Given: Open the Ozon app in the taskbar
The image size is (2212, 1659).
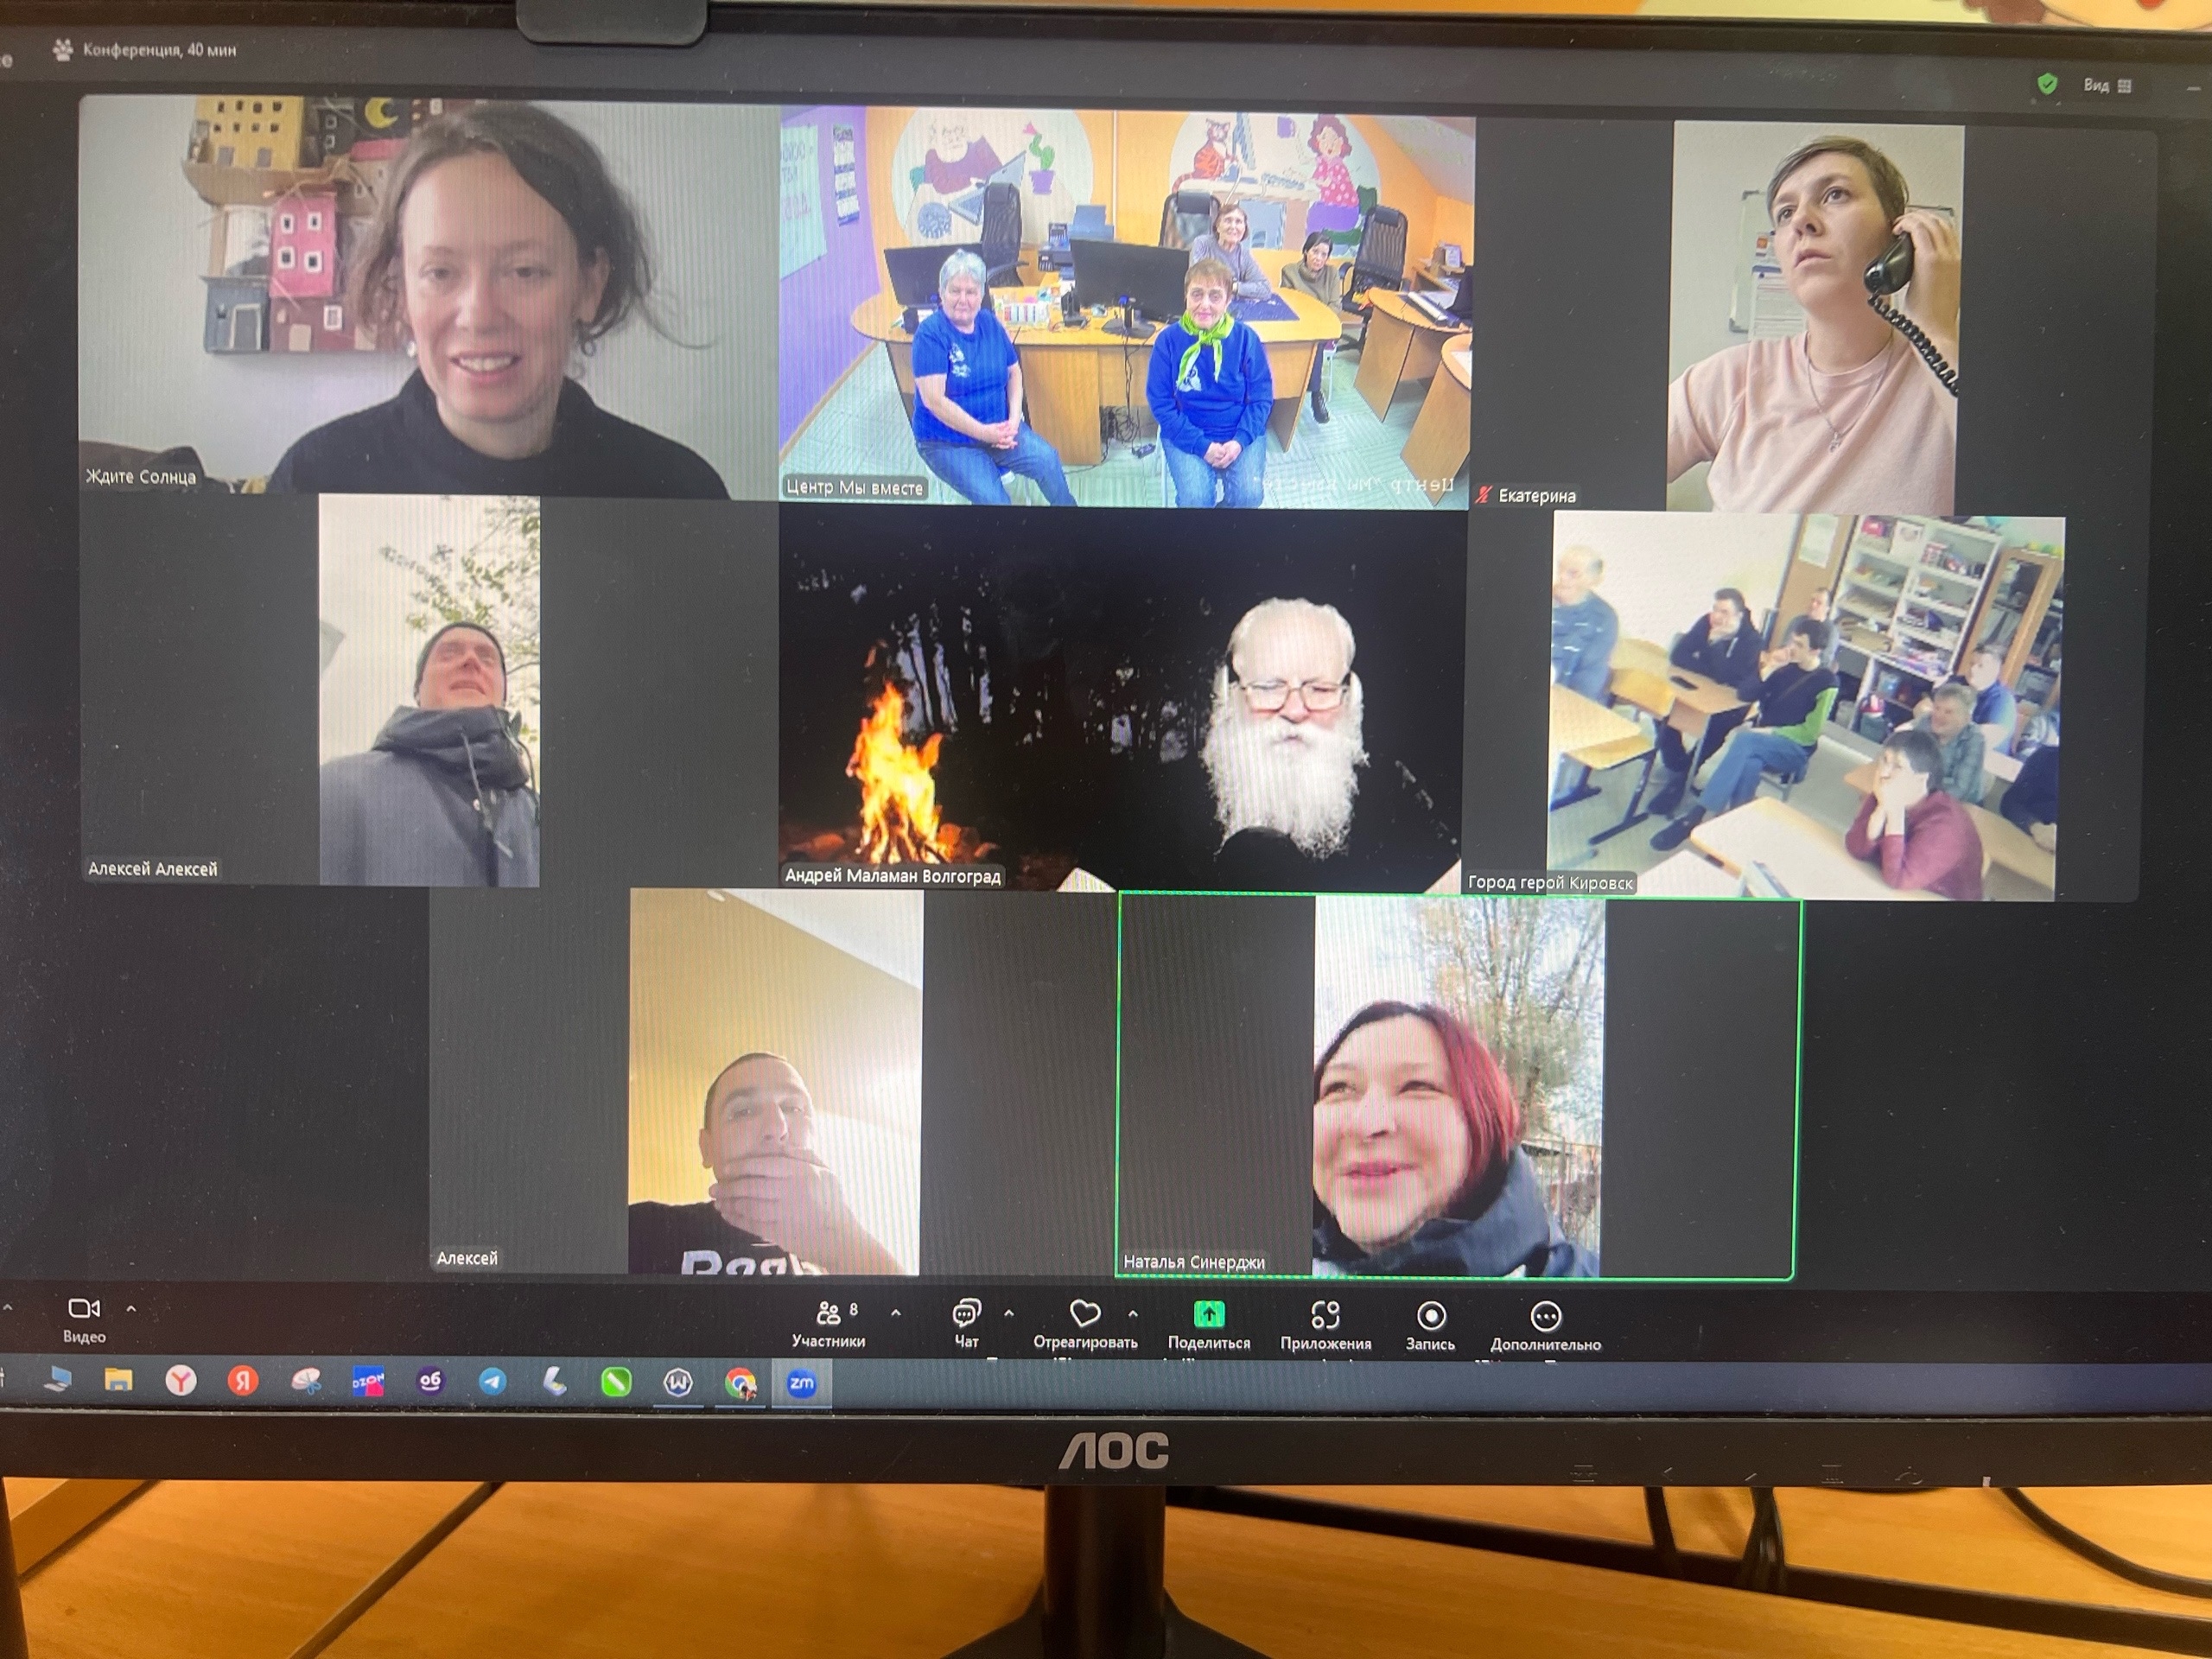Looking at the screenshot, I should [367, 1381].
